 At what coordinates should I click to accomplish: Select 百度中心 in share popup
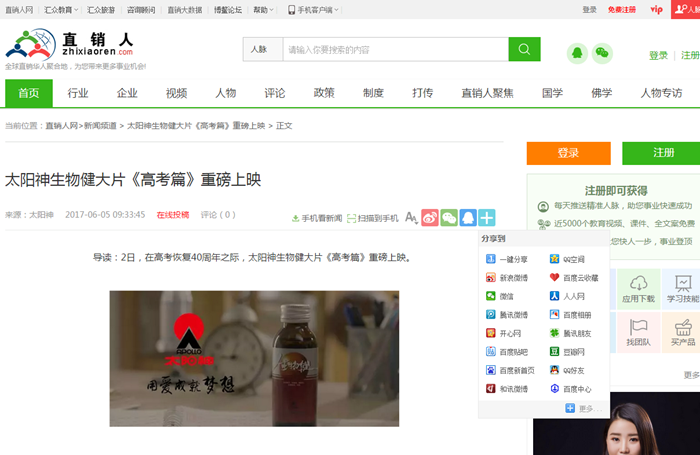[571, 389]
